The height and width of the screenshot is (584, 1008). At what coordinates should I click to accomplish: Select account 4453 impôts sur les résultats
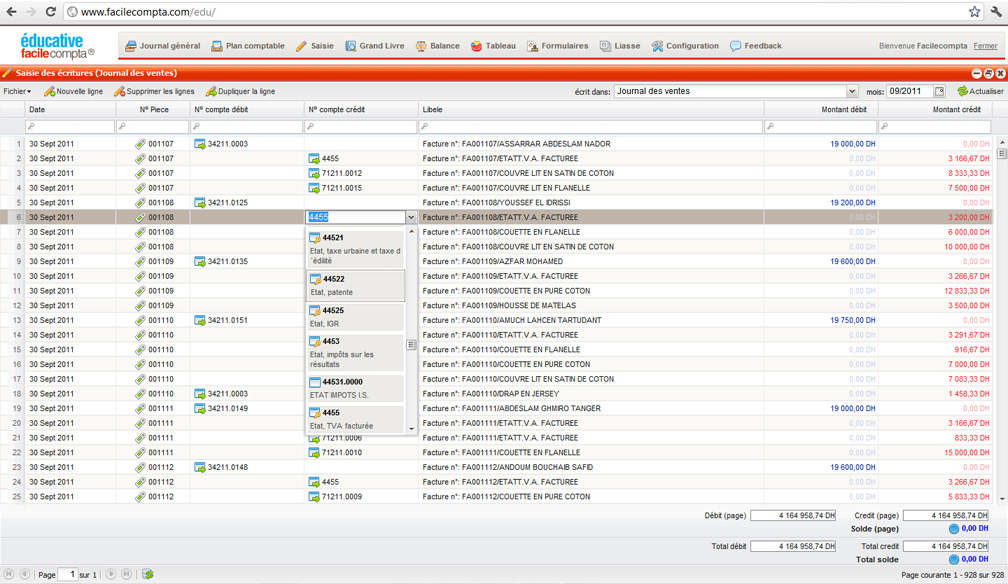pyautogui.click(x=356, y=352)
